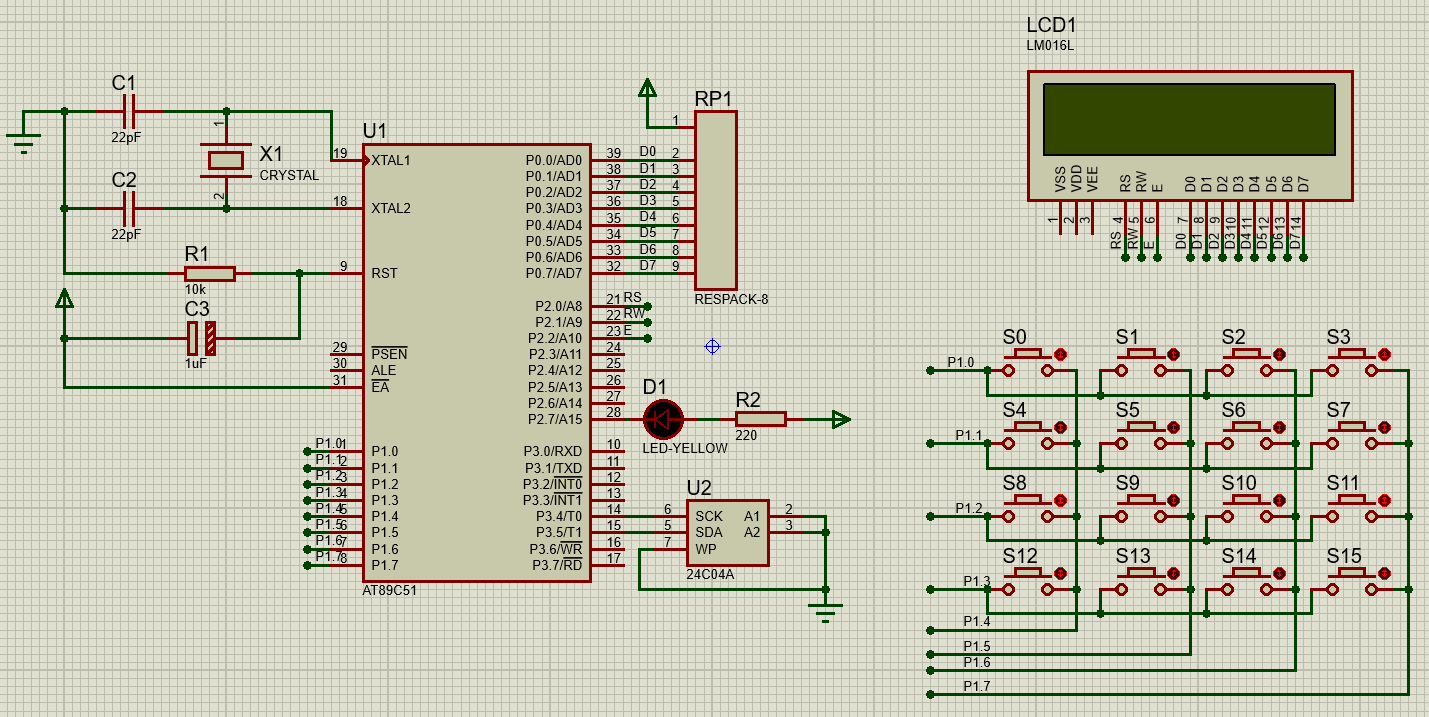The height and width of the screenshot is (717, 1429).
Task: Click the U1 reference label
Action: point(374,131)
